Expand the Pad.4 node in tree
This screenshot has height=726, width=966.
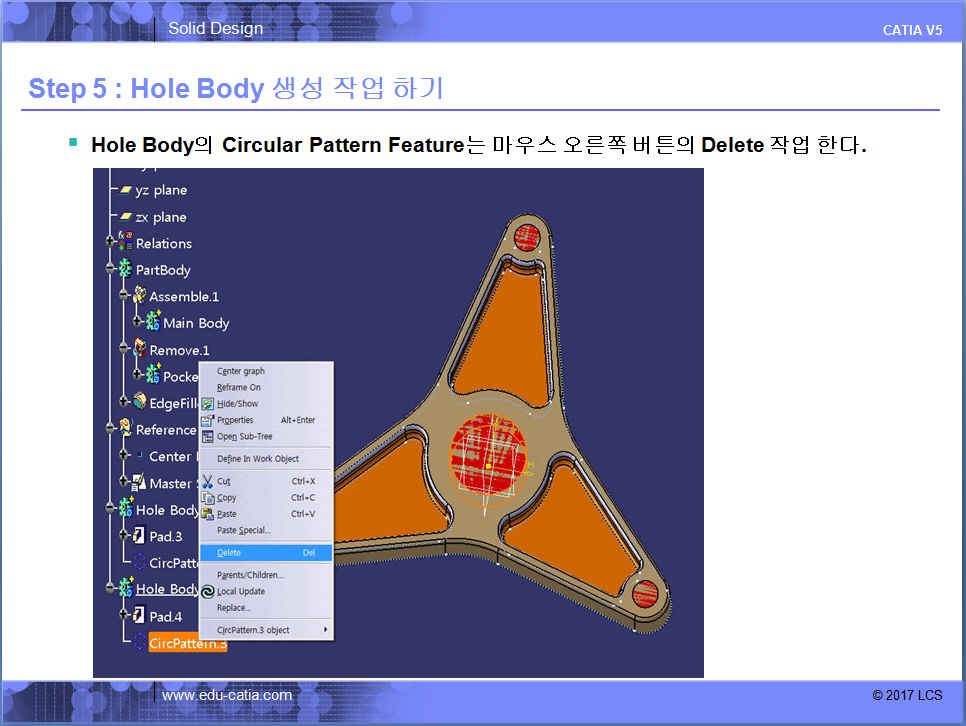pos(125,616)
